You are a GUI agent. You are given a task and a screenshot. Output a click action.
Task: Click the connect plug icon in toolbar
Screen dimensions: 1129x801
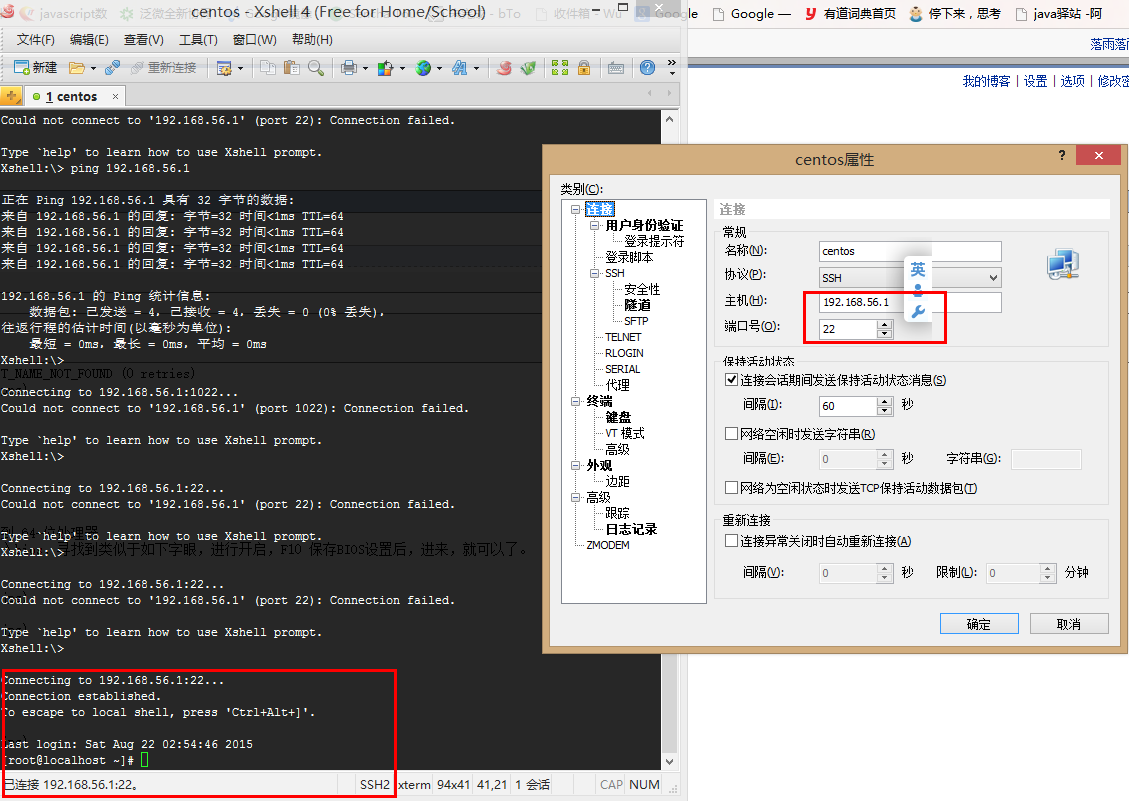pyautogui.click(x=112, y=68)
